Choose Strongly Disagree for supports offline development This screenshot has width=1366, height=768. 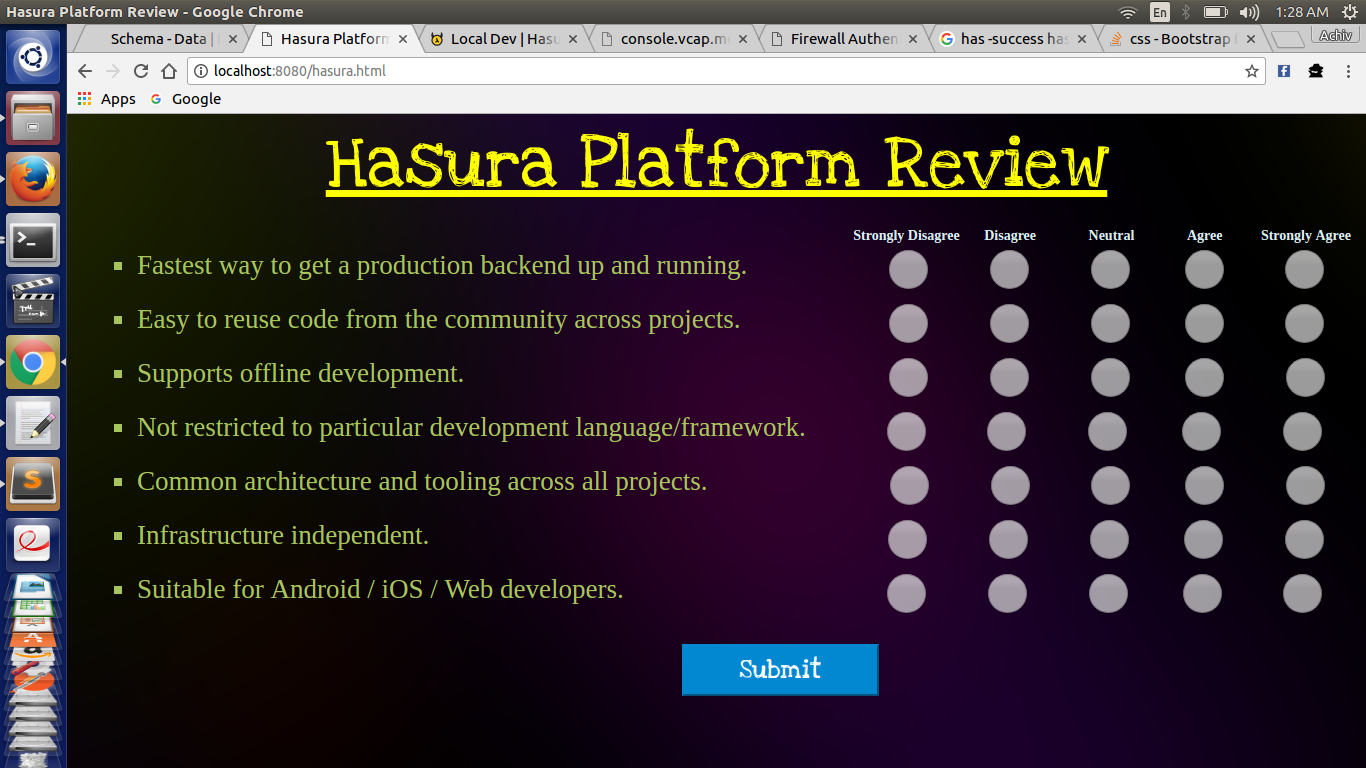click(x=908, y=378)
